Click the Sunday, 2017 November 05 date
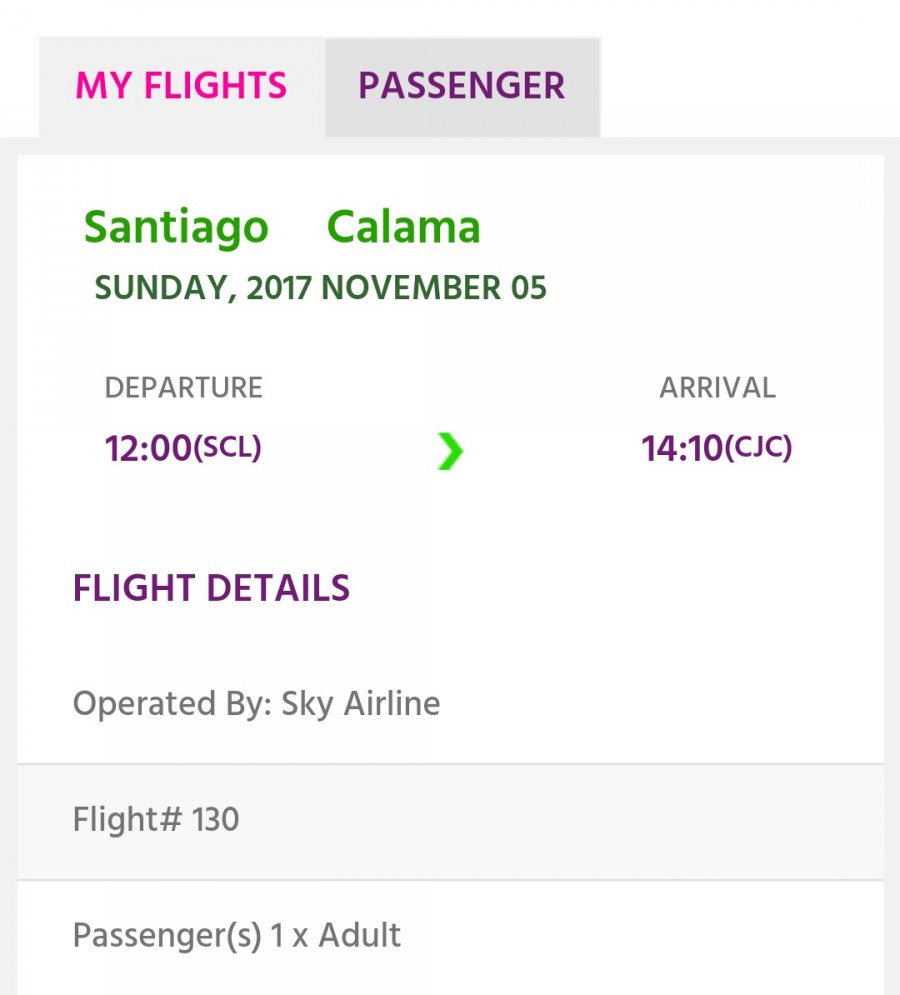 click(321, 288)
